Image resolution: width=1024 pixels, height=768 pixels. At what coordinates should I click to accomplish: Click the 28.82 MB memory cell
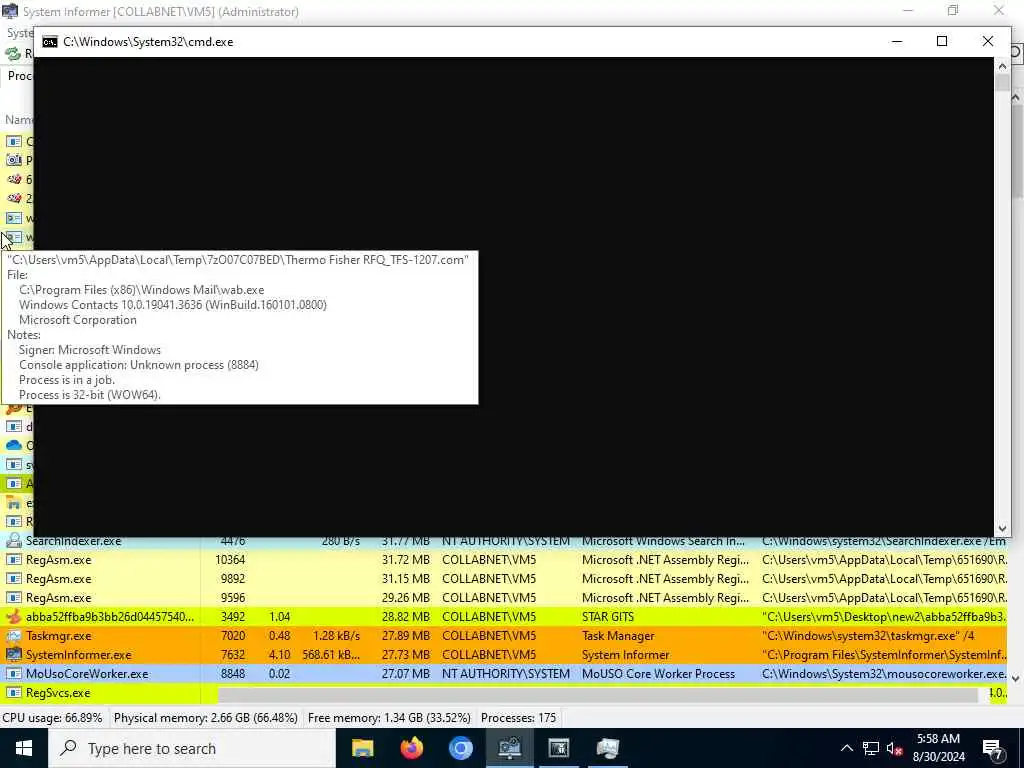click(406, 616)
